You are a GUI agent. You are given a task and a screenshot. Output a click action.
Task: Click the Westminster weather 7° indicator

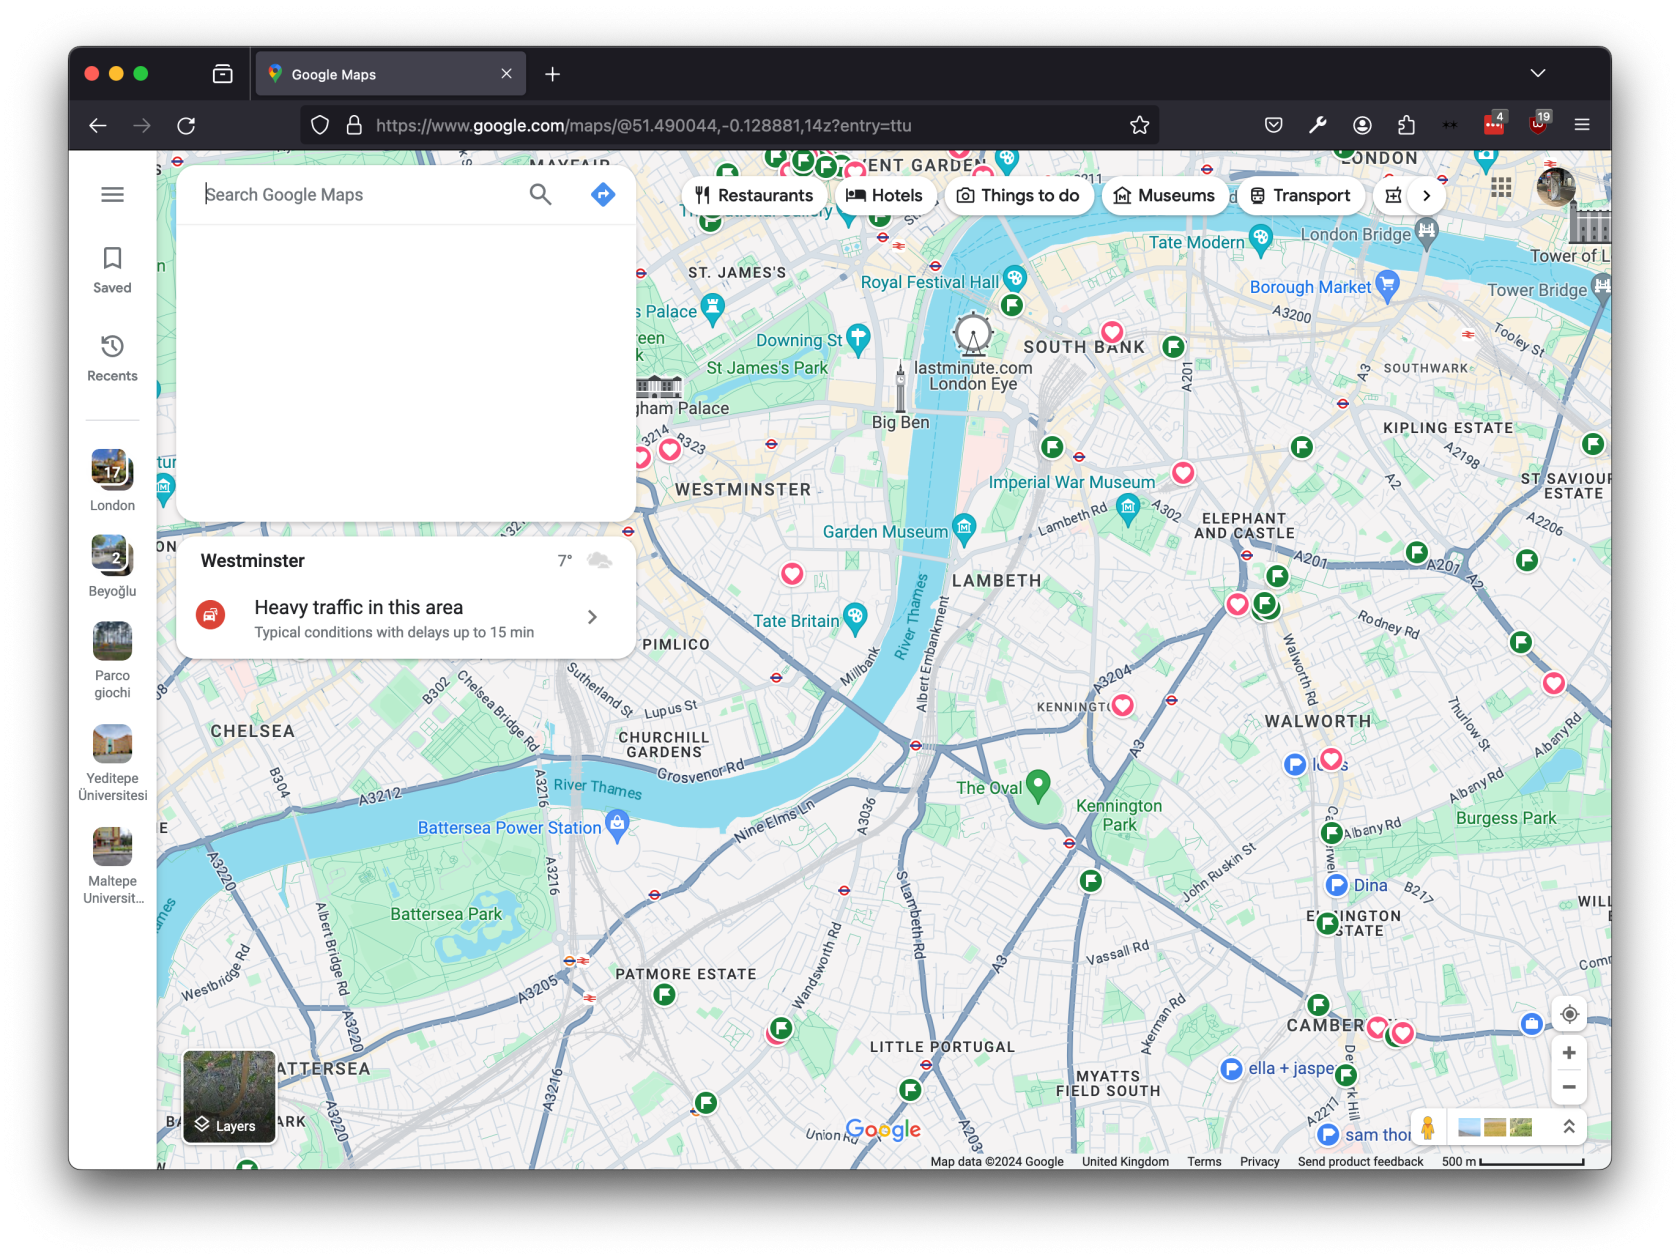[565, 561]
